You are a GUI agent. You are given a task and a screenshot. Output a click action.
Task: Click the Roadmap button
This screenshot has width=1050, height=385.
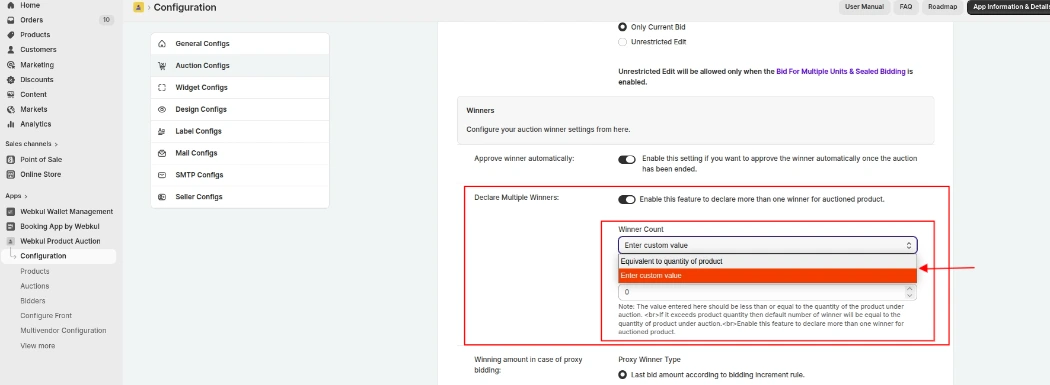pos(942,7)
